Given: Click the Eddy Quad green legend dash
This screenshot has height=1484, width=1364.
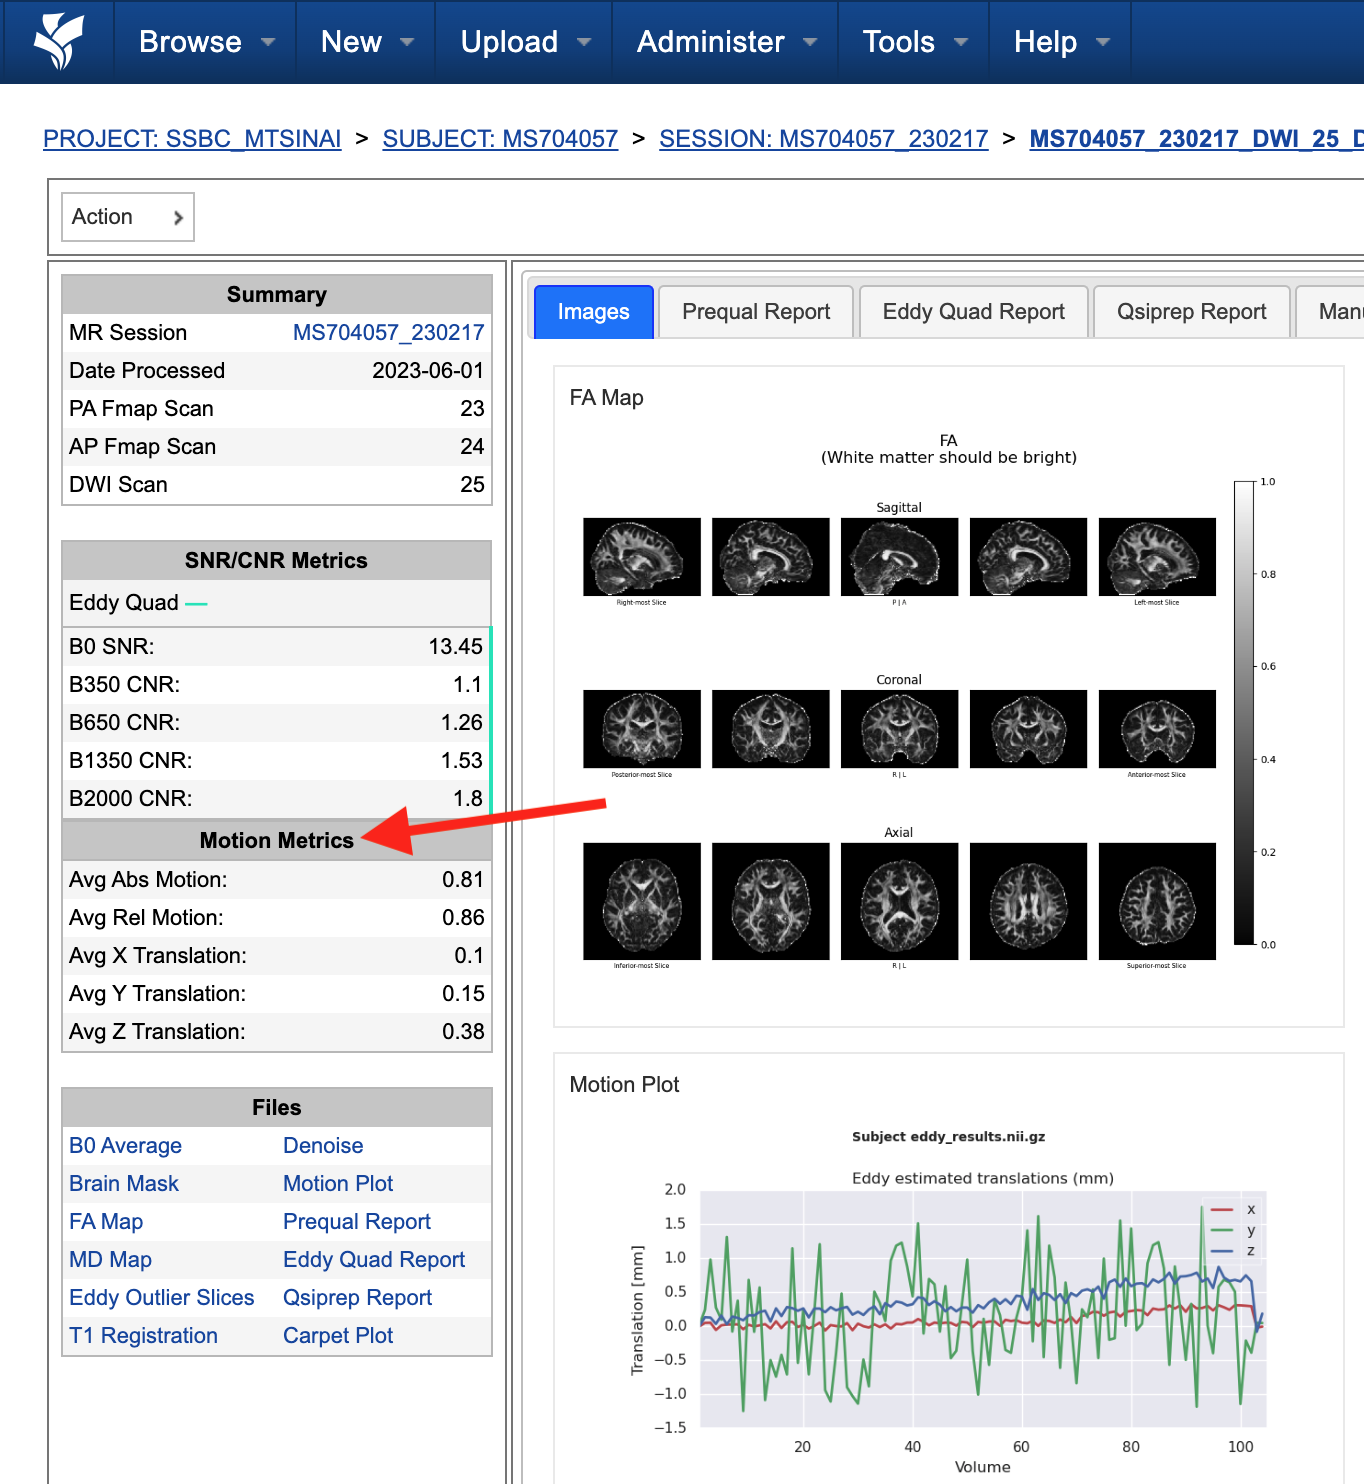Looking at the screenshot, I should click(196, 604).
